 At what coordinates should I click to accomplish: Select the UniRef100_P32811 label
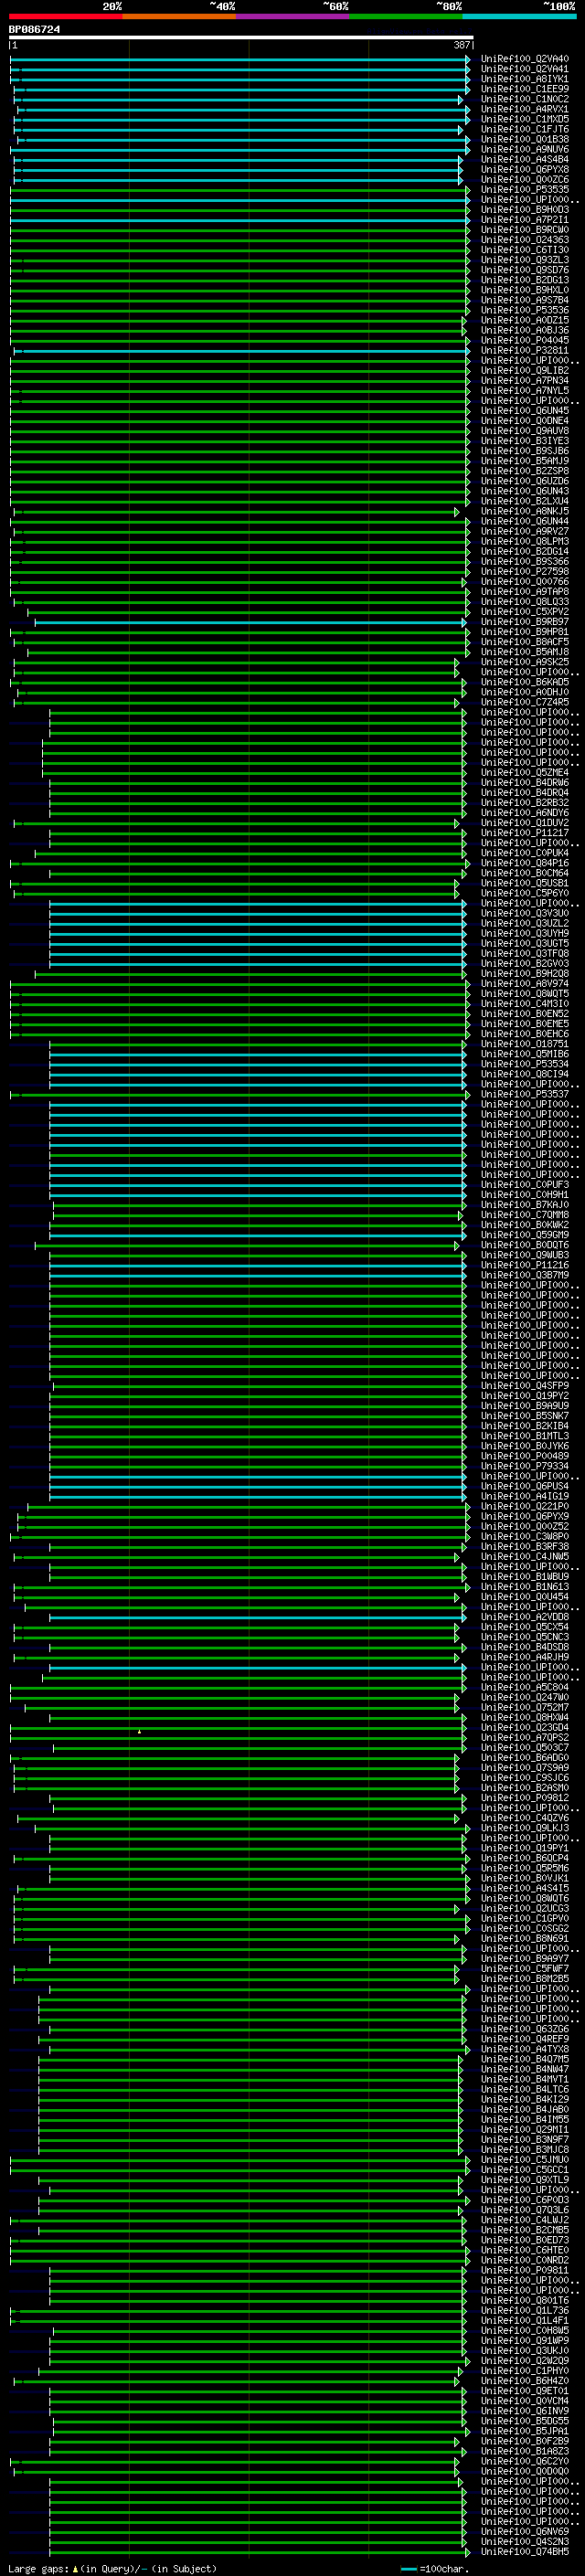[x=524, y=350]
